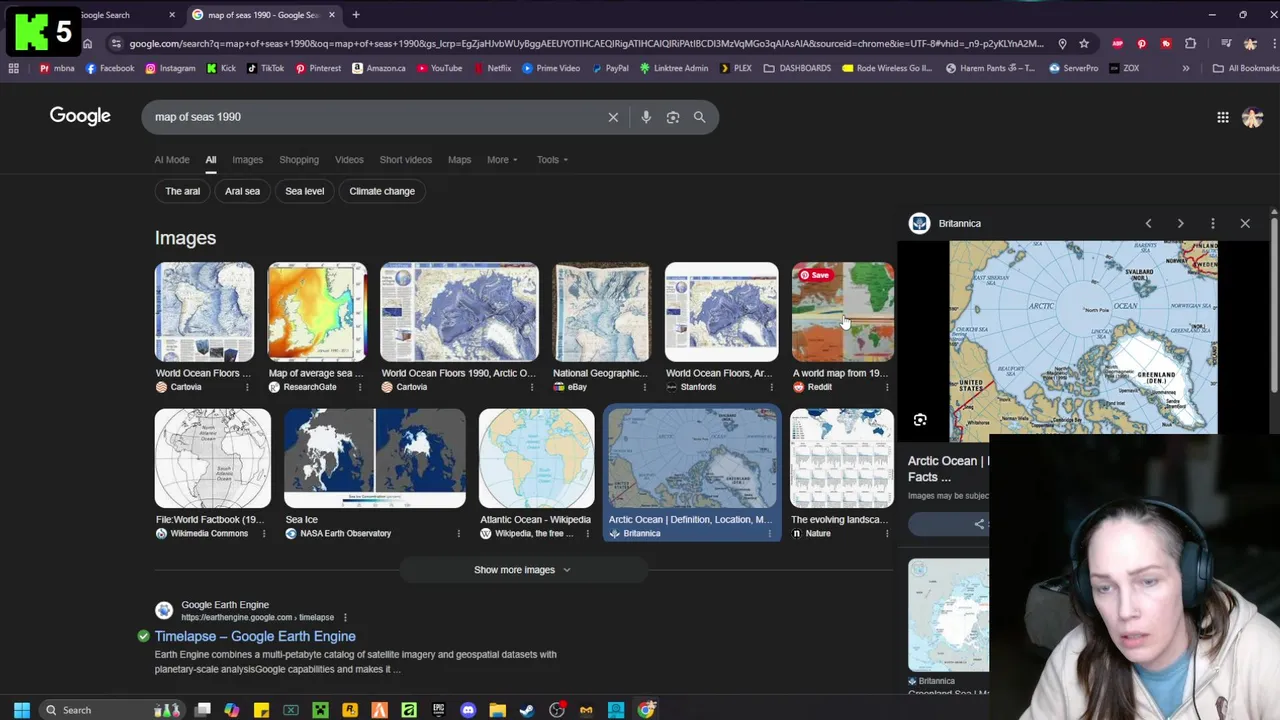Open All Bookmarks folder
This screenshot has height=720, width=1280.
(1246, 68)
